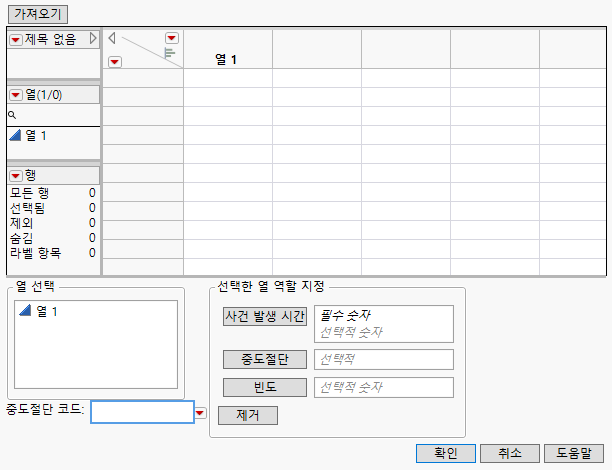Click the 취소 cancel button
Screen dimensions: 612x470
(510, 453)
